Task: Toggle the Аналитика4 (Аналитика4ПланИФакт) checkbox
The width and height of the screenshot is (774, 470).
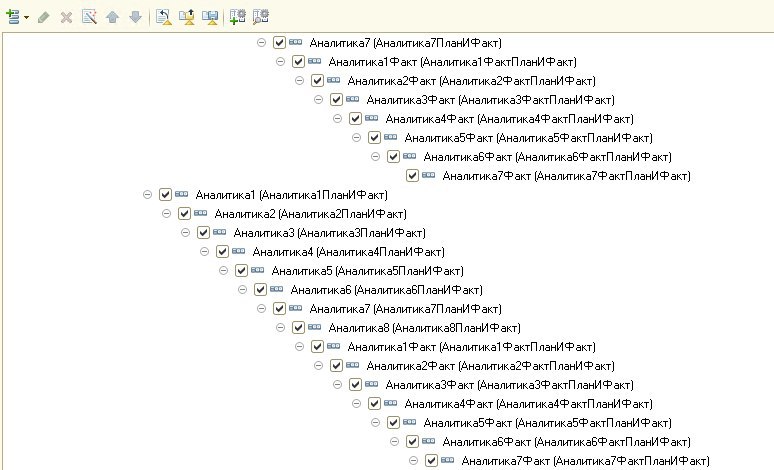Action: [x=222, y=251]
